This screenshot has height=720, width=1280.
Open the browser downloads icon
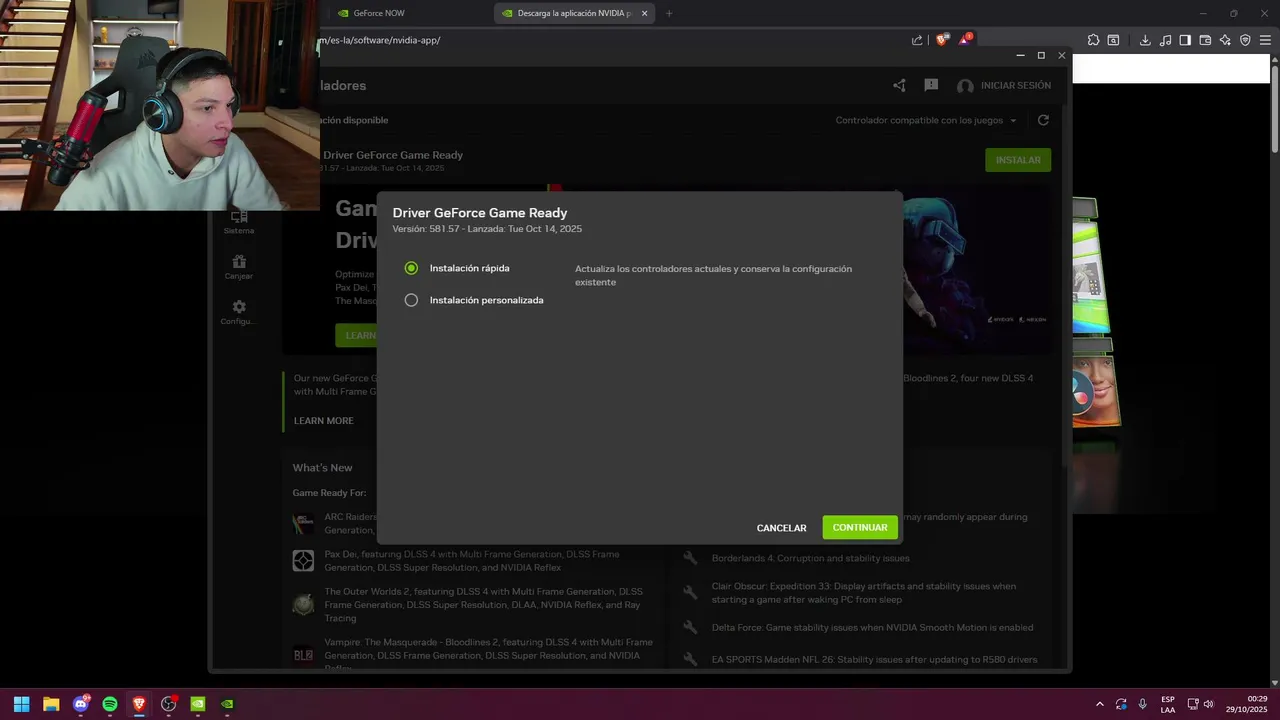click(x=1145, y=40)
